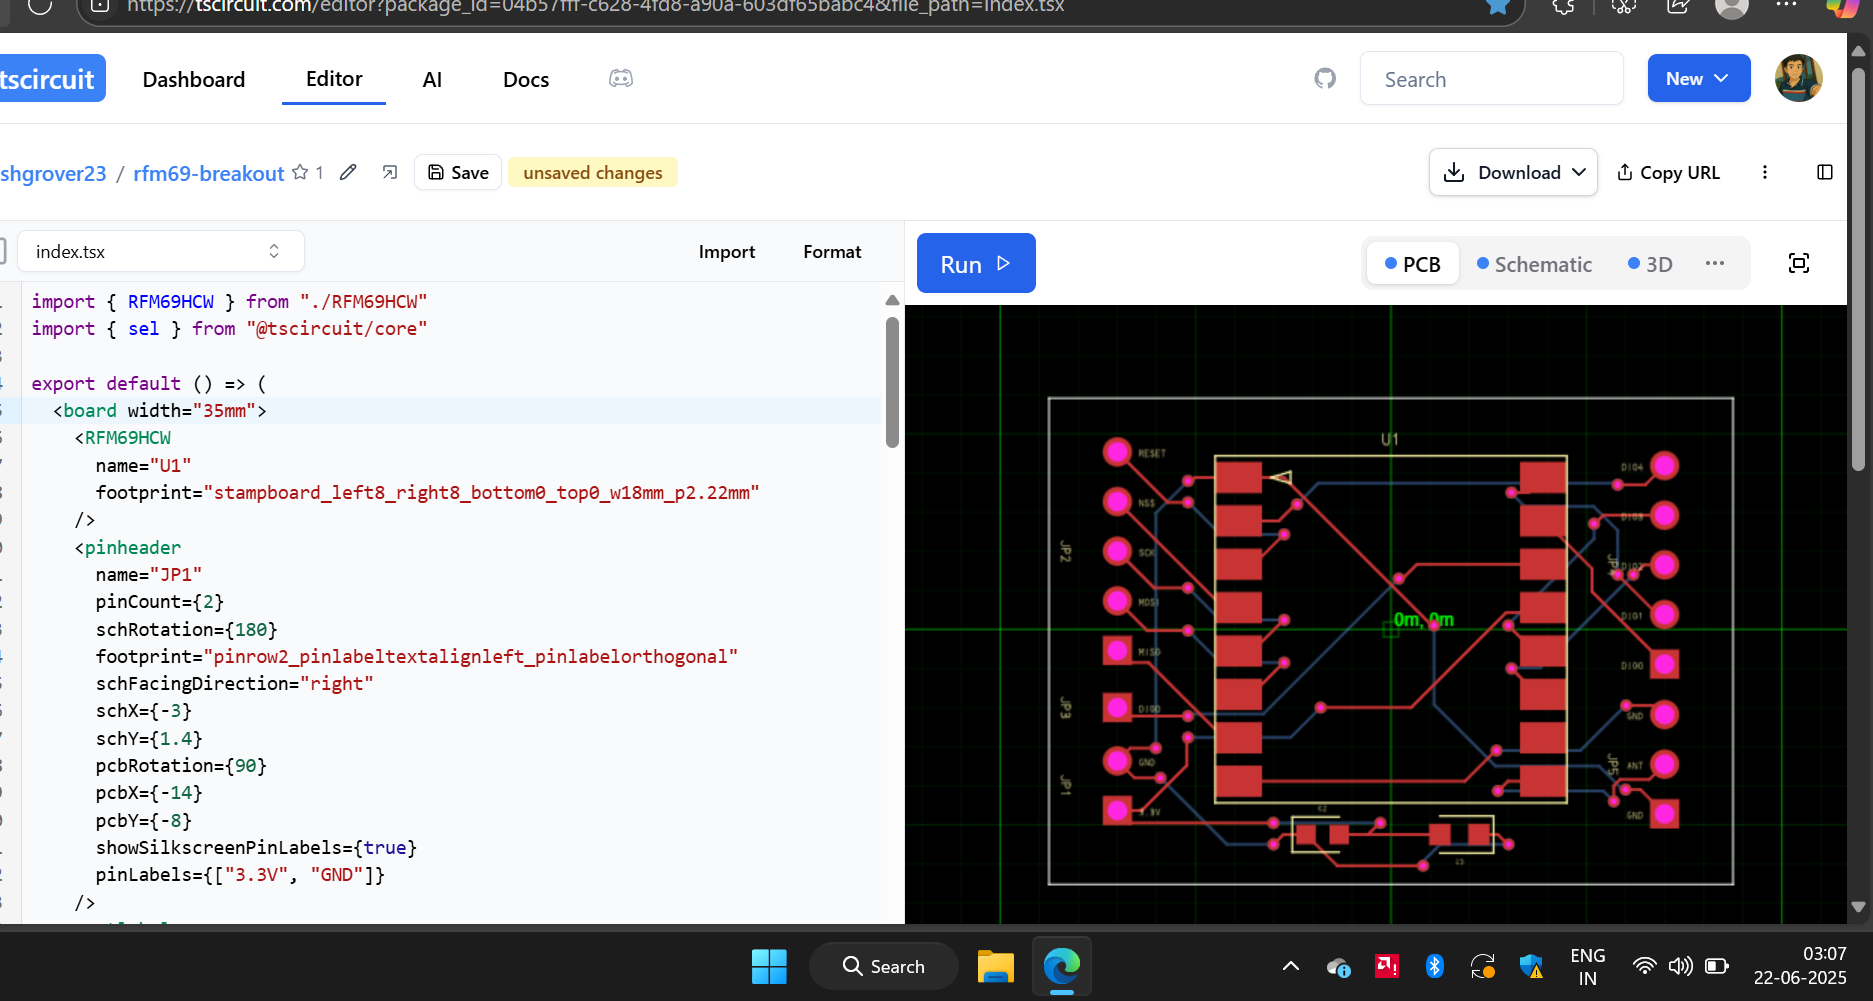Open the Docs menu item
This screenshot has height=1001, width=1873.
(526, 80)
